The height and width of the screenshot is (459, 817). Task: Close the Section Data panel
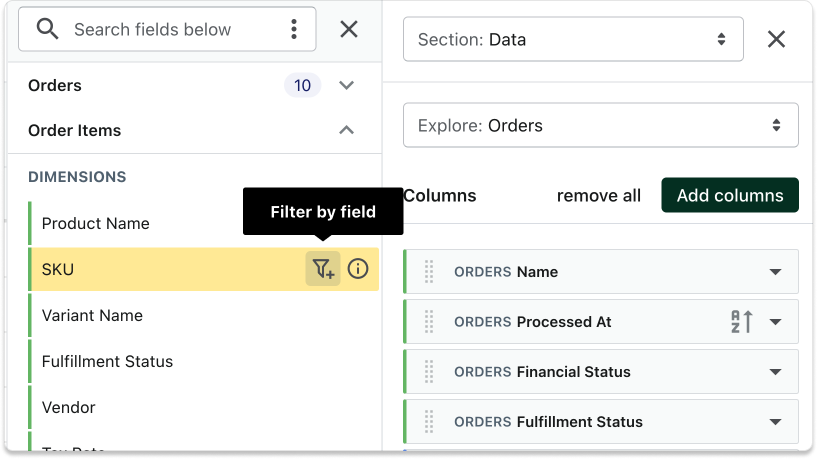click(776, 39)
